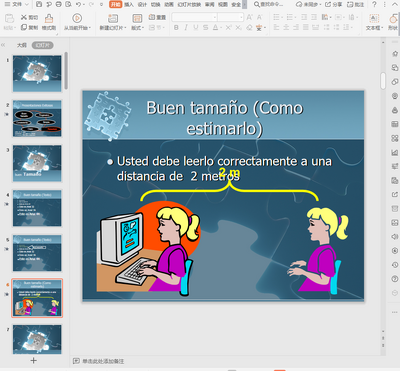Select the 开始 (Home) ribbon tab

(116, 5)
